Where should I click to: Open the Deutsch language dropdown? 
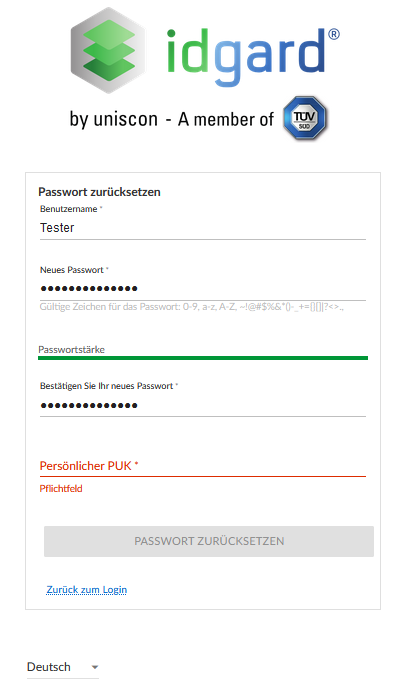click(63, 667)
